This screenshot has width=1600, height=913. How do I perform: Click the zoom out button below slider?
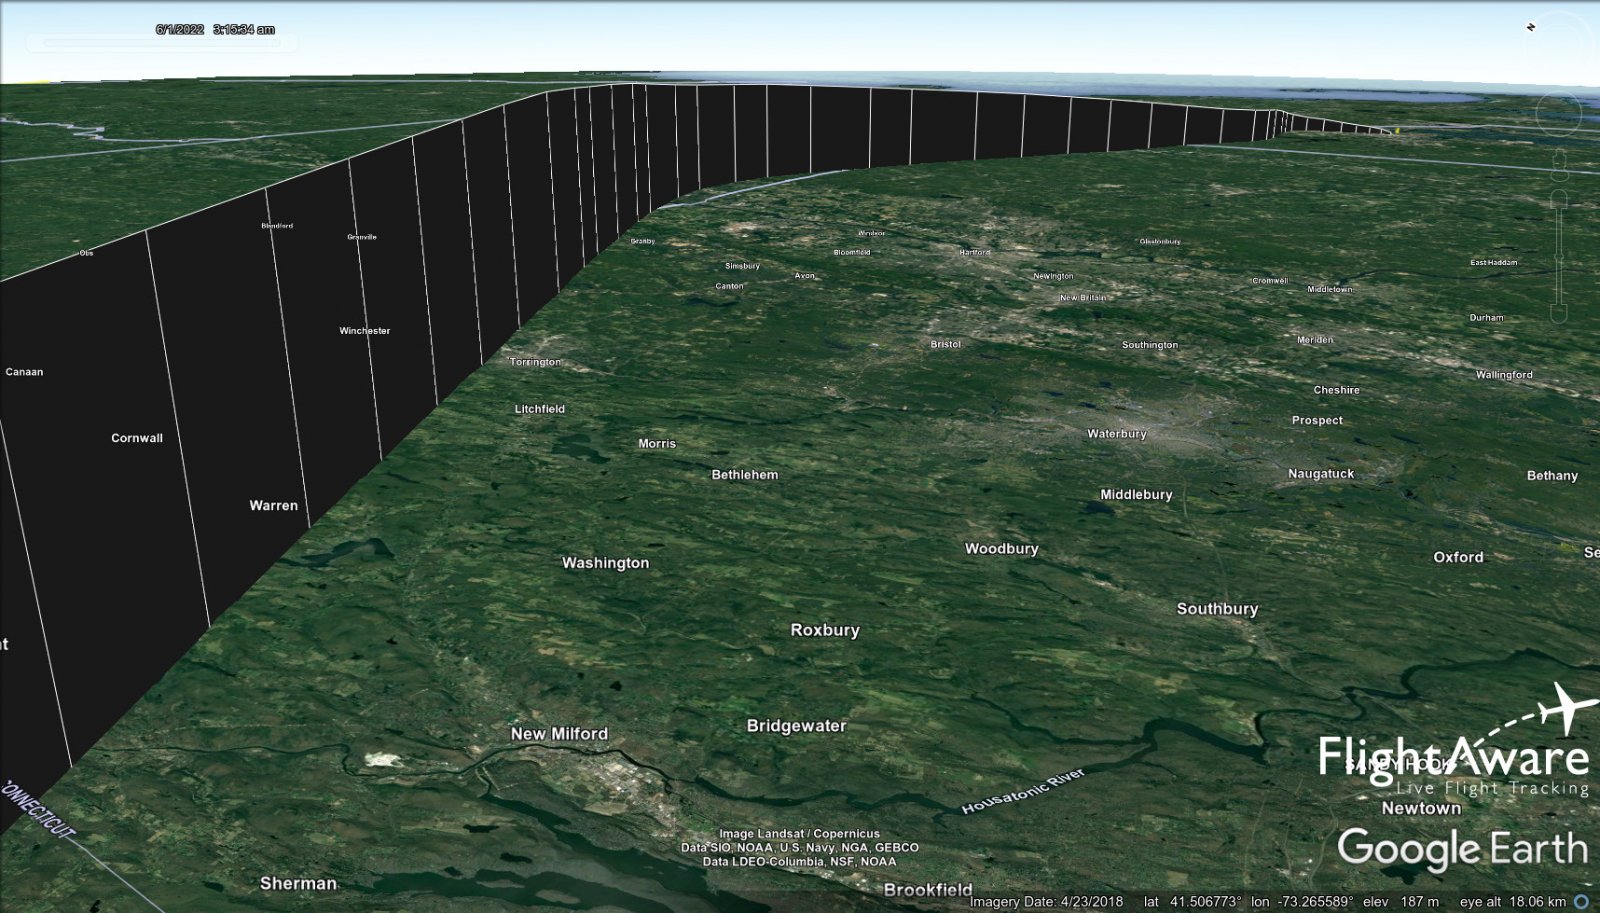coord(1559,313)
